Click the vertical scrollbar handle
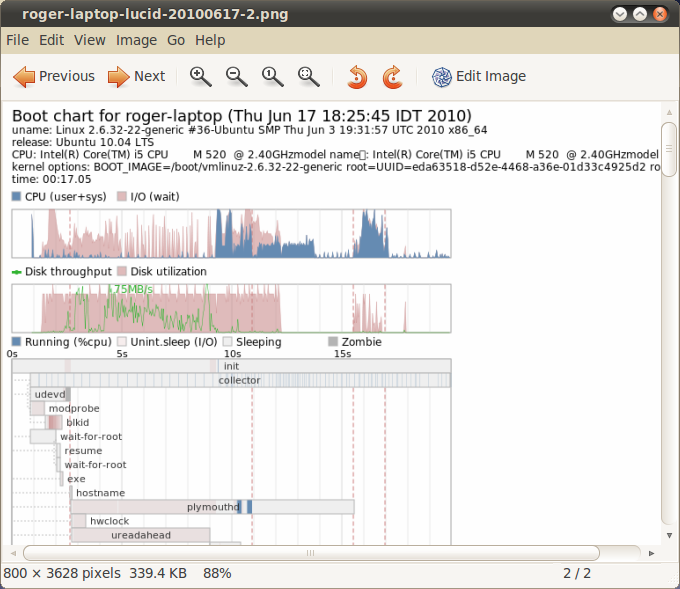 669,150
